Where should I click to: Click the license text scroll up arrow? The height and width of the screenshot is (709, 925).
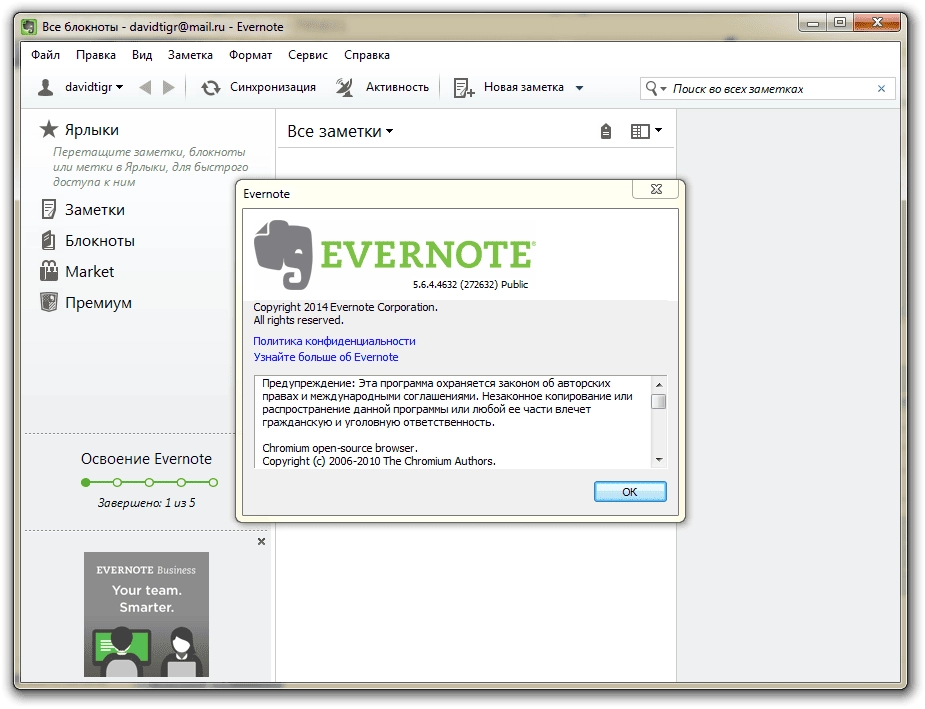659,385
